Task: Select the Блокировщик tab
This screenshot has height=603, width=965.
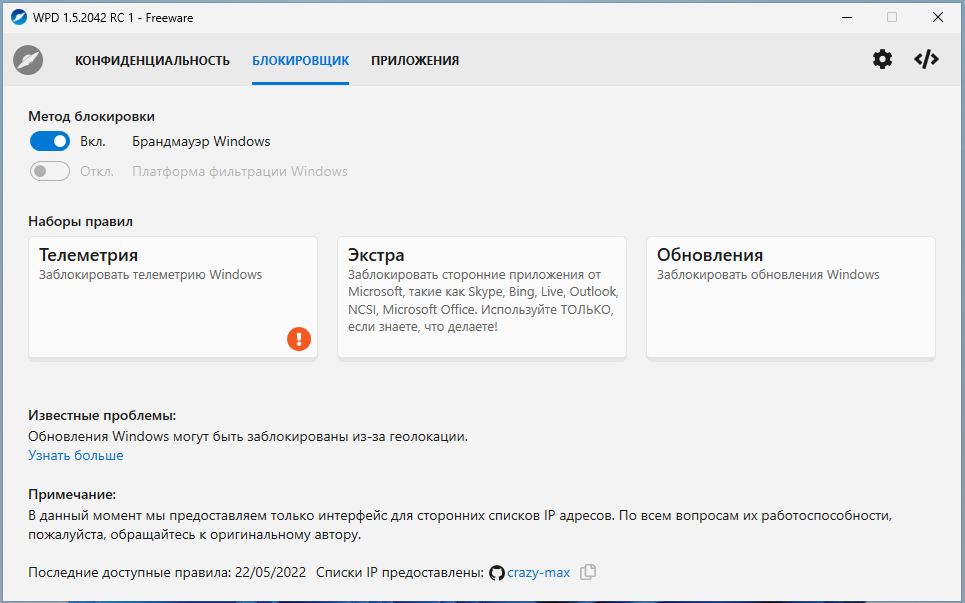Action: (300, 60)
